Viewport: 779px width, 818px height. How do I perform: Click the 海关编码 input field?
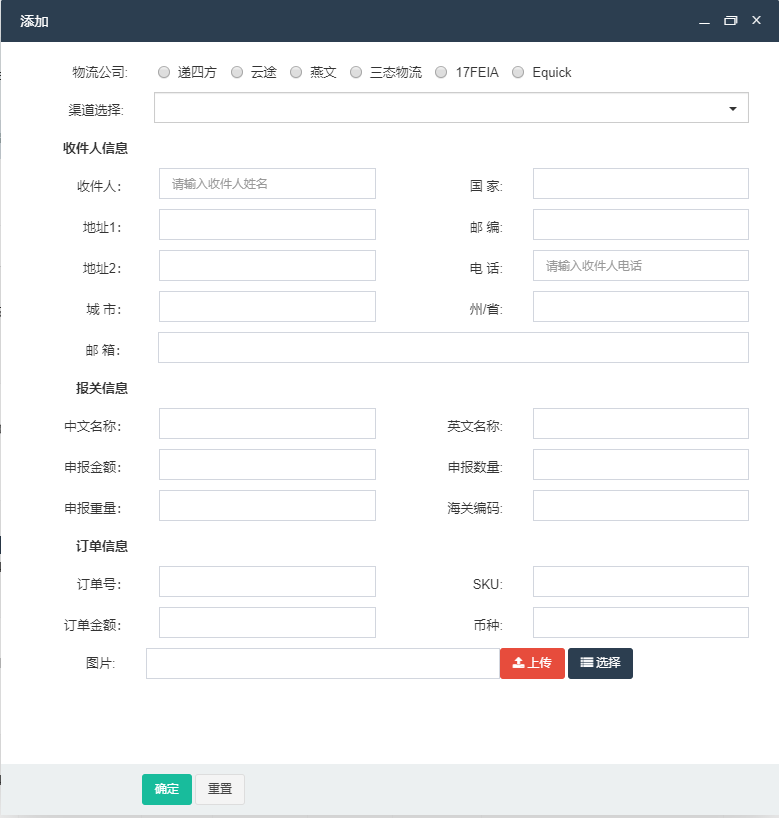click(641, 506)
